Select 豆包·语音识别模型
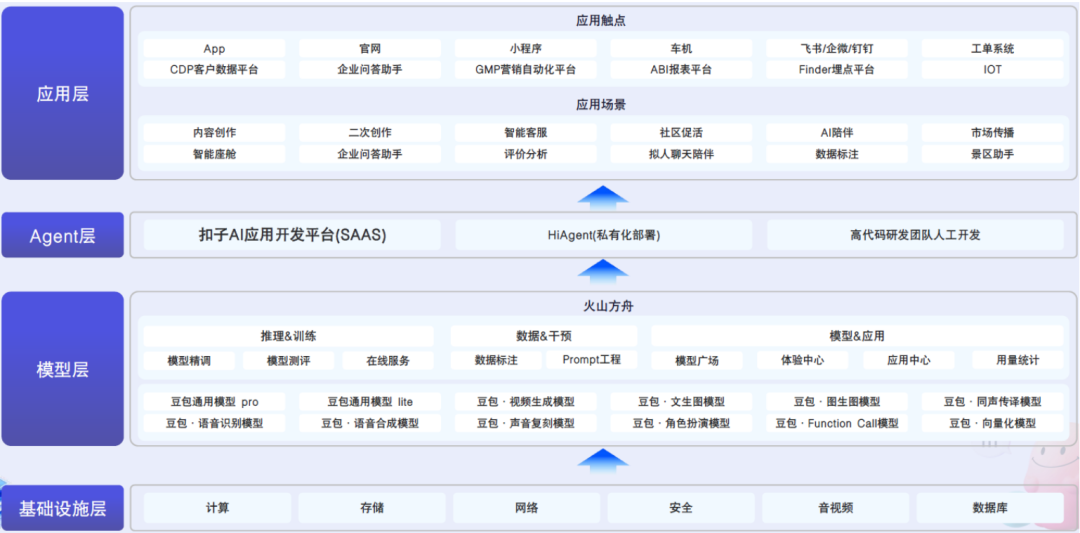This screenshot has height=533, width=1080. [214, 423]
